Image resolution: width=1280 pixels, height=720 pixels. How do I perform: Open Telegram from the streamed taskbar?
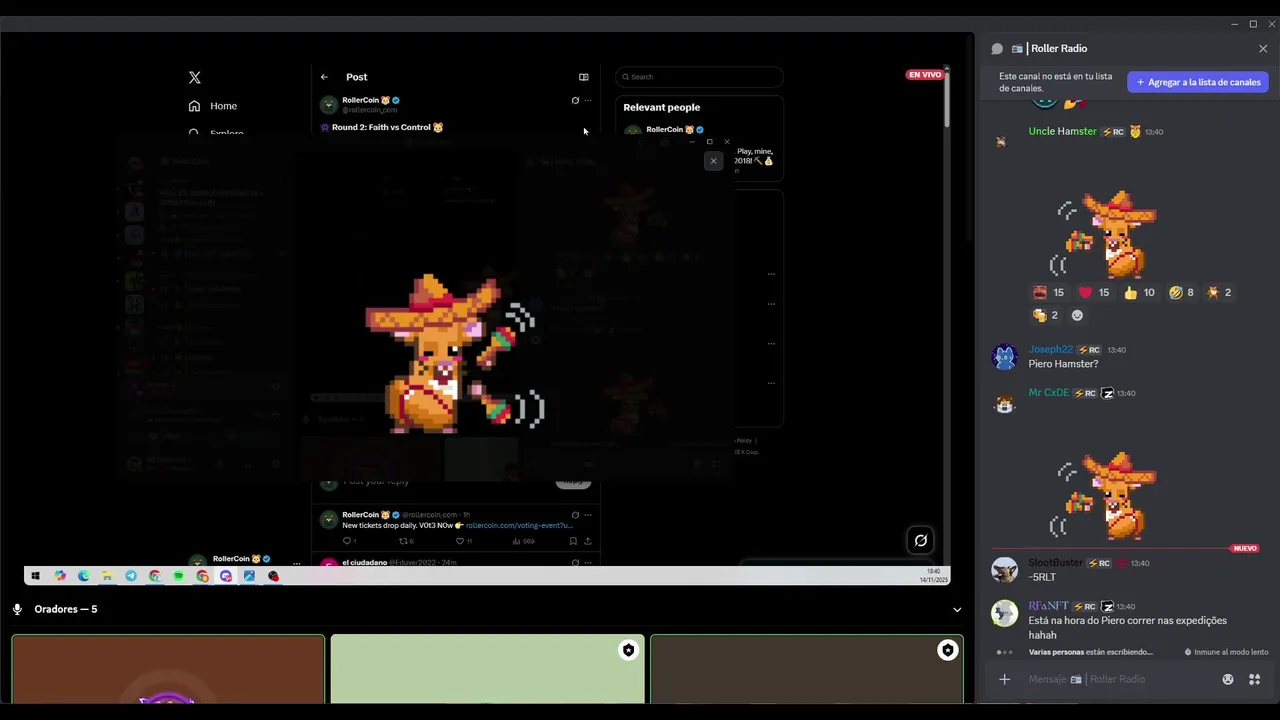[131, 576]
